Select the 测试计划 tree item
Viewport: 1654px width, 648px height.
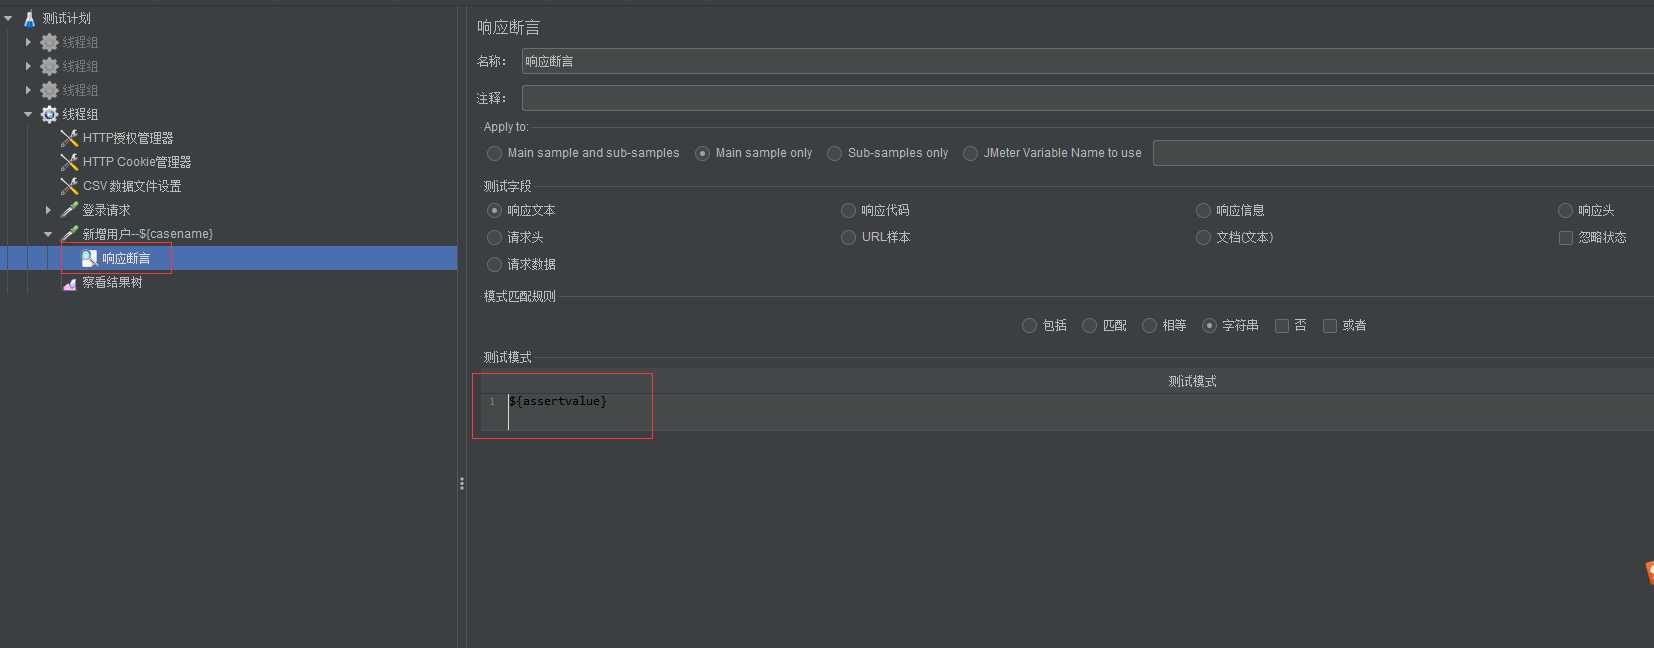point(66,18)
